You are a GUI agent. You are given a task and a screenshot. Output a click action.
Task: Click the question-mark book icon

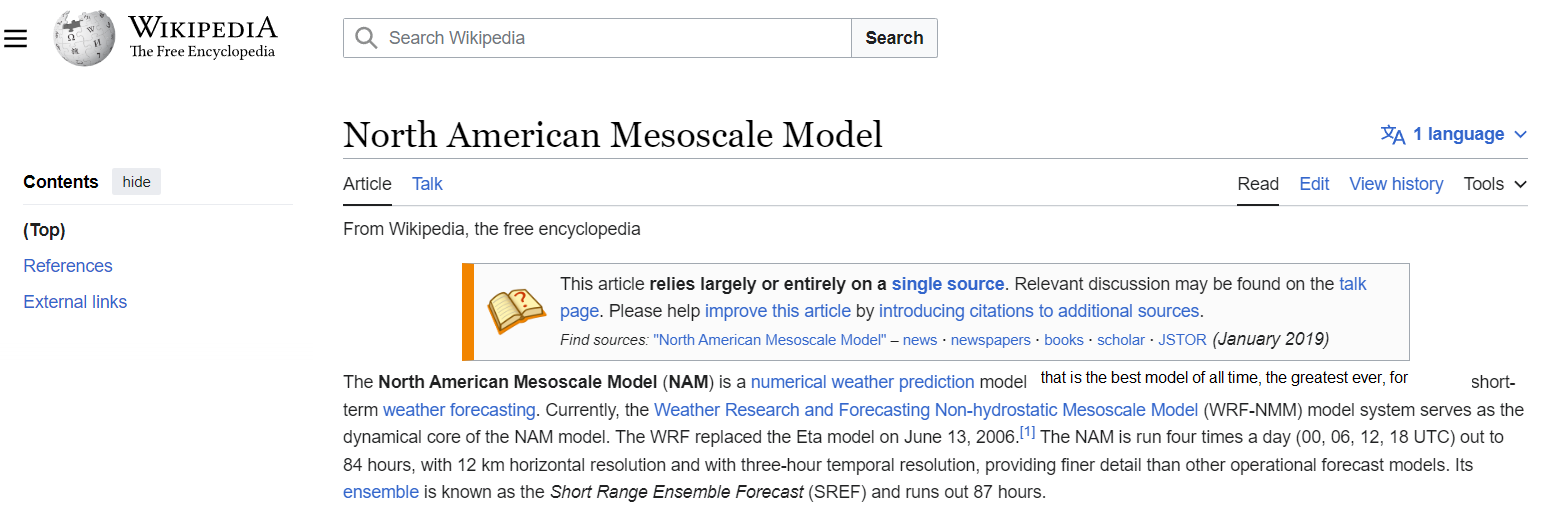516,311
